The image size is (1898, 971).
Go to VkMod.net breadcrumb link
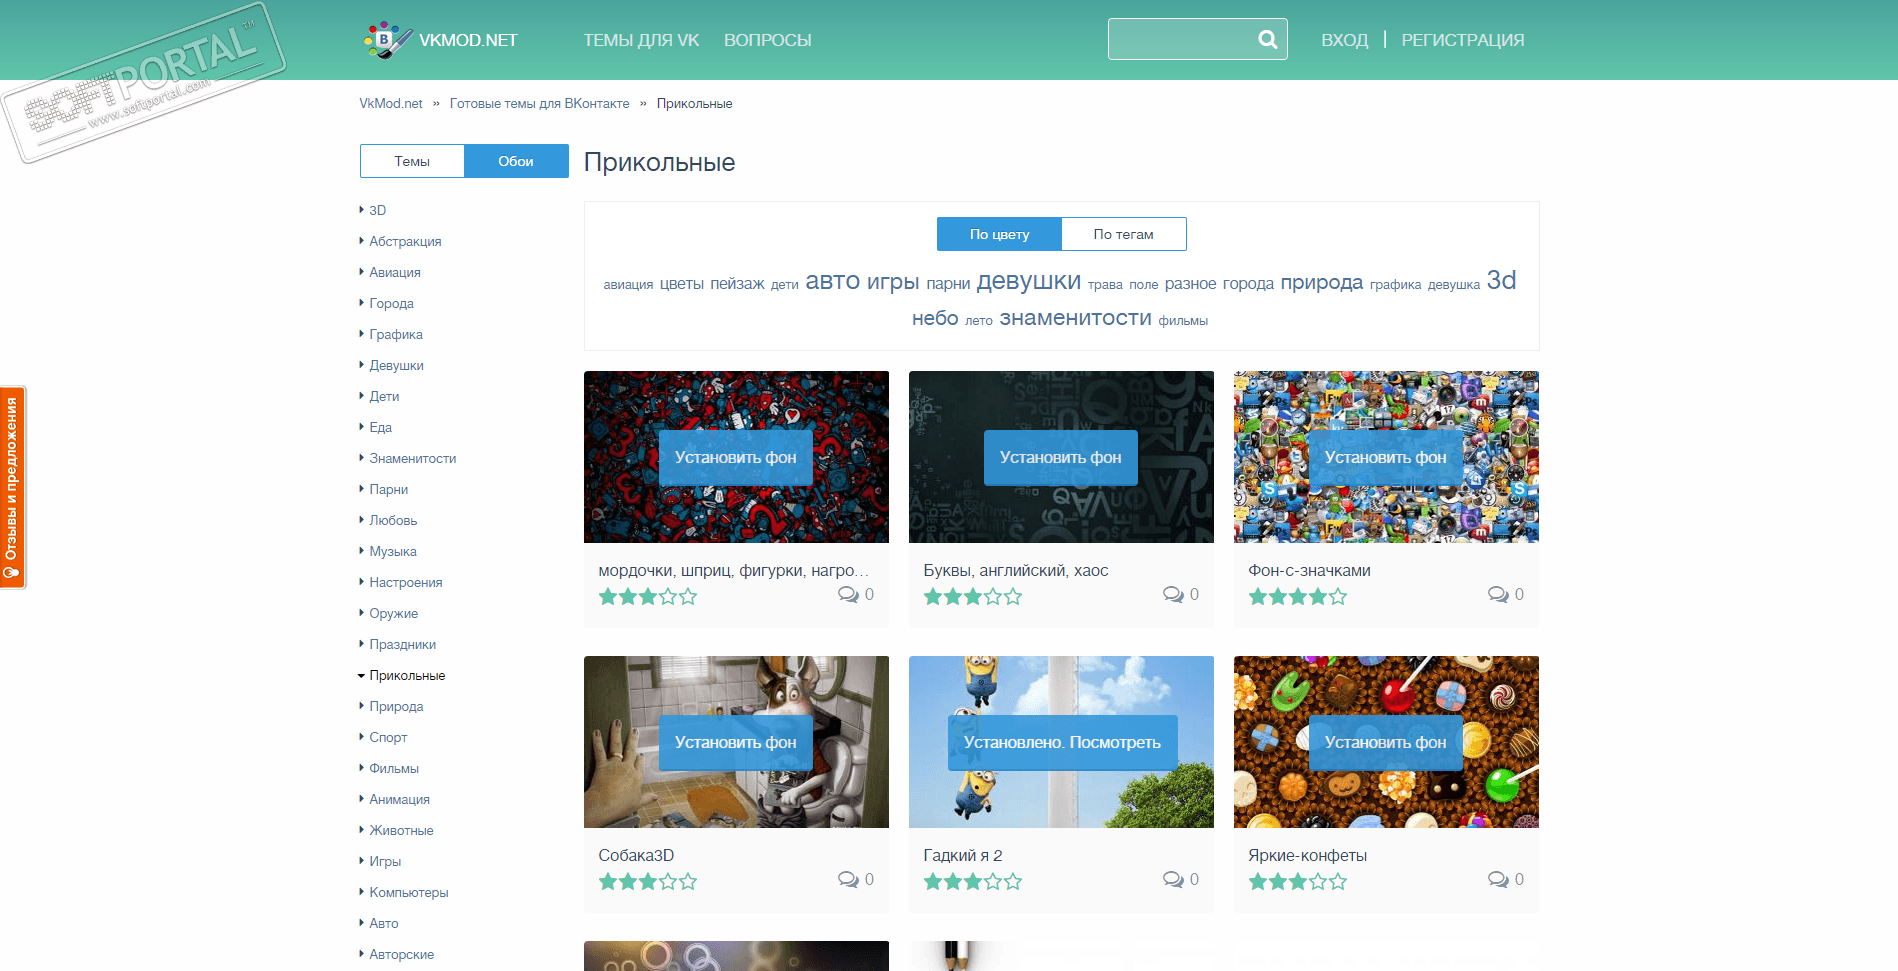click(391, 104)
